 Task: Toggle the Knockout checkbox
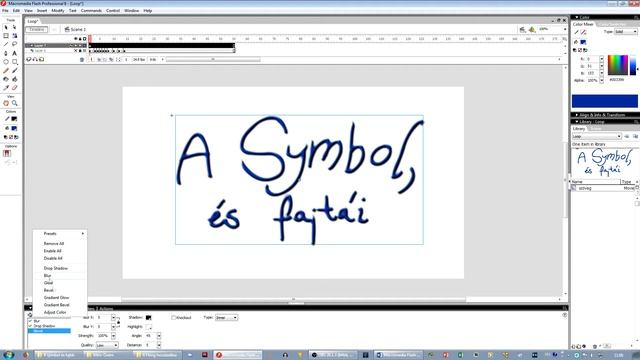173,318
